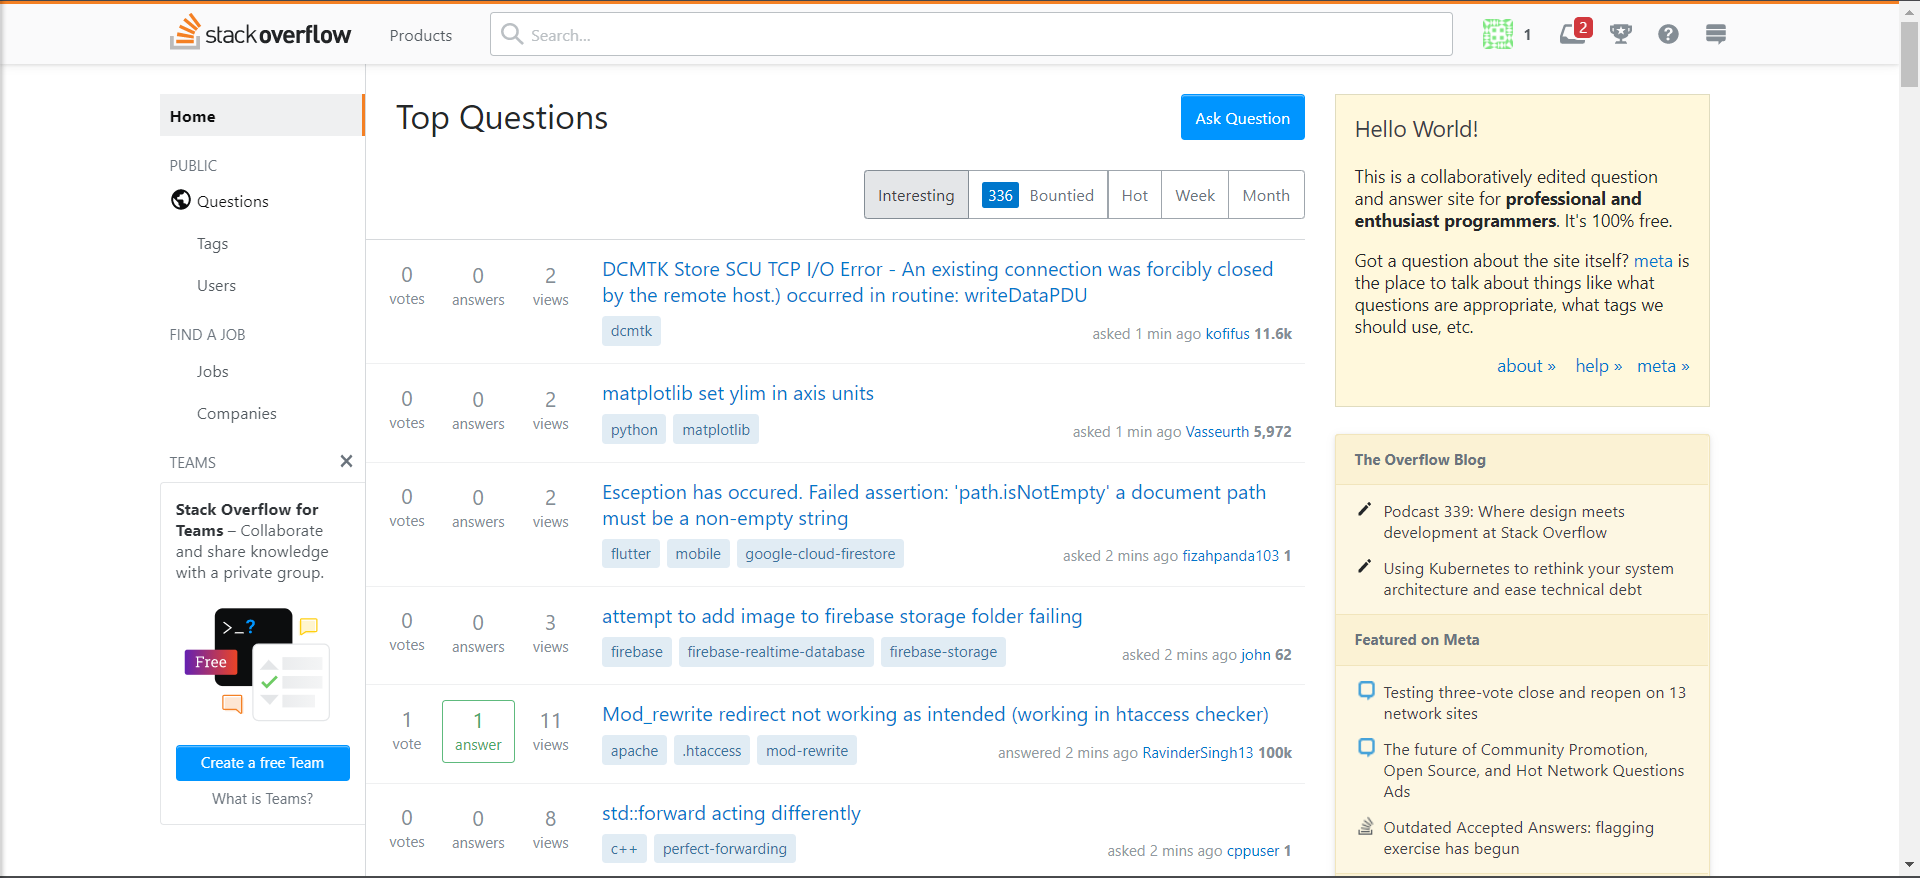The image size is (1920, 878).
Task: Open the matplotlib set ylim question
Action: 738,393
